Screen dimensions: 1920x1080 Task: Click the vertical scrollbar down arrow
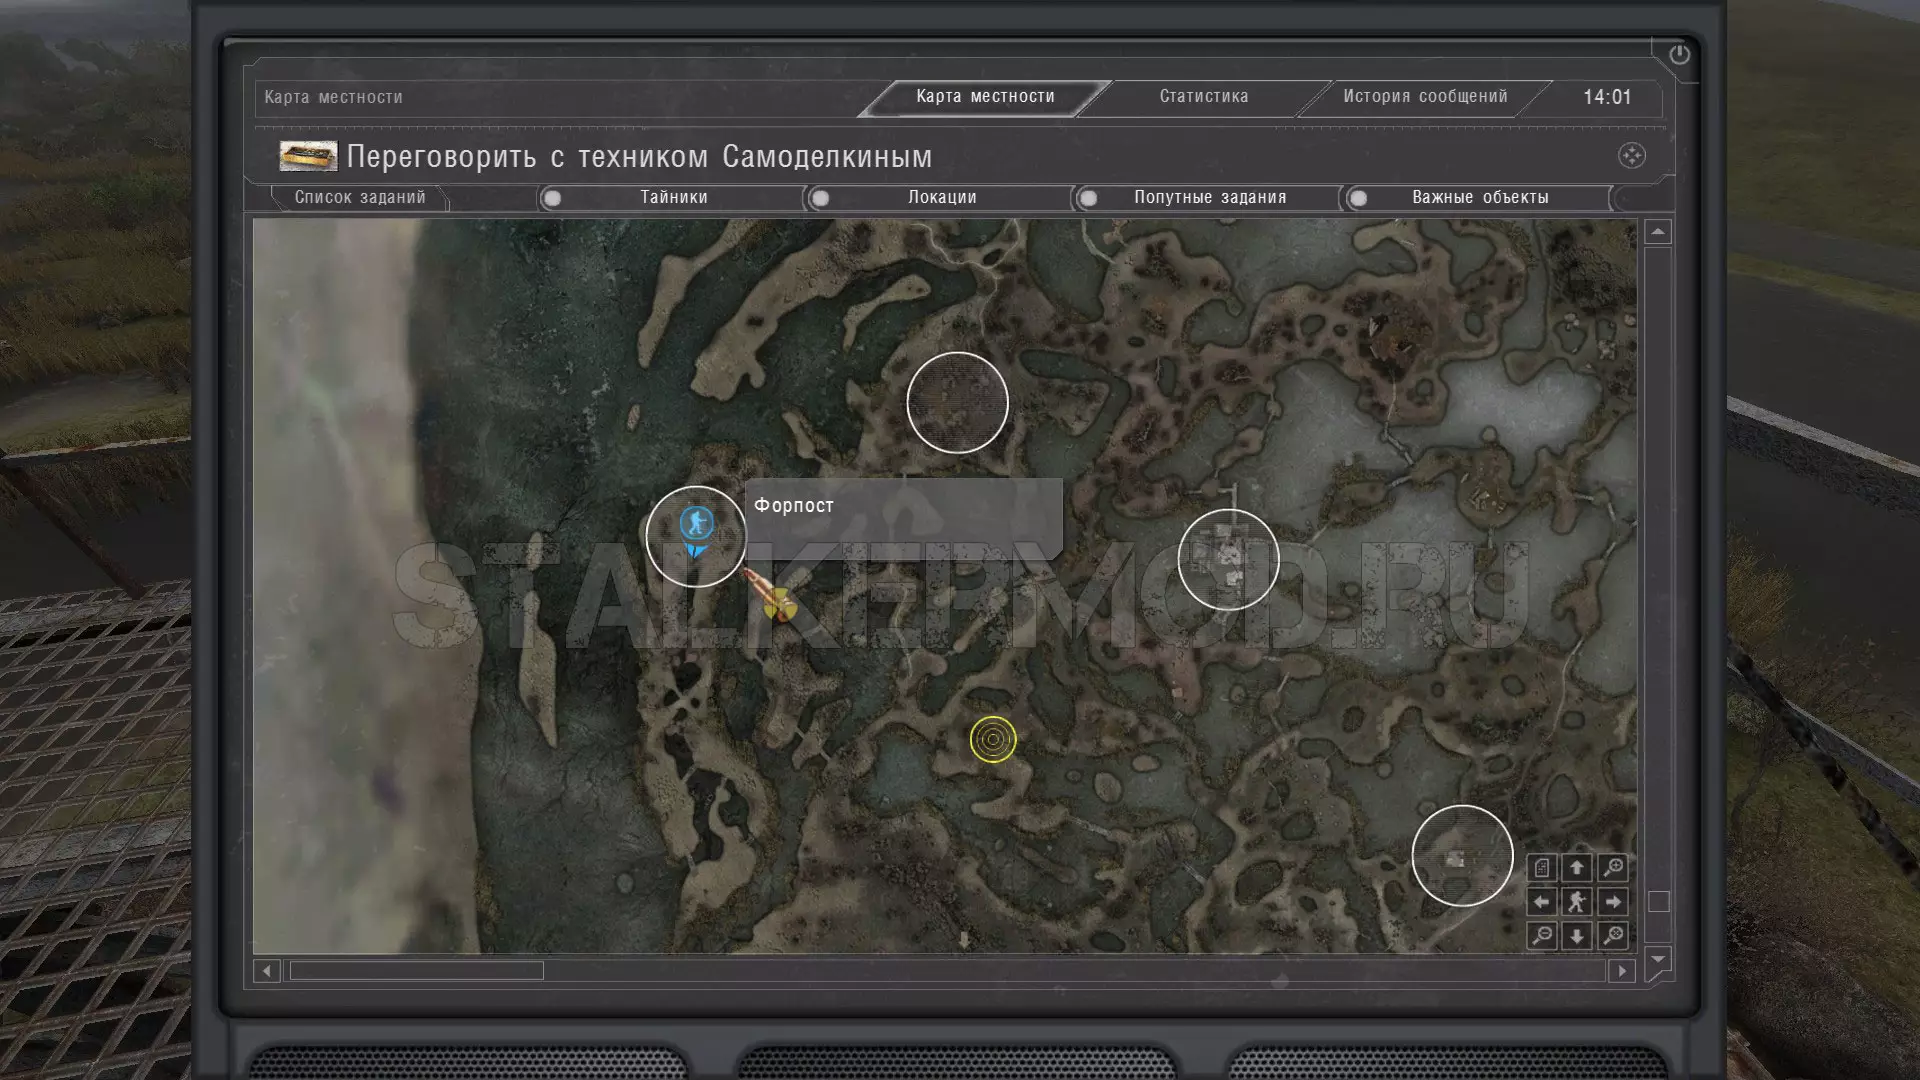[1658, 959]
